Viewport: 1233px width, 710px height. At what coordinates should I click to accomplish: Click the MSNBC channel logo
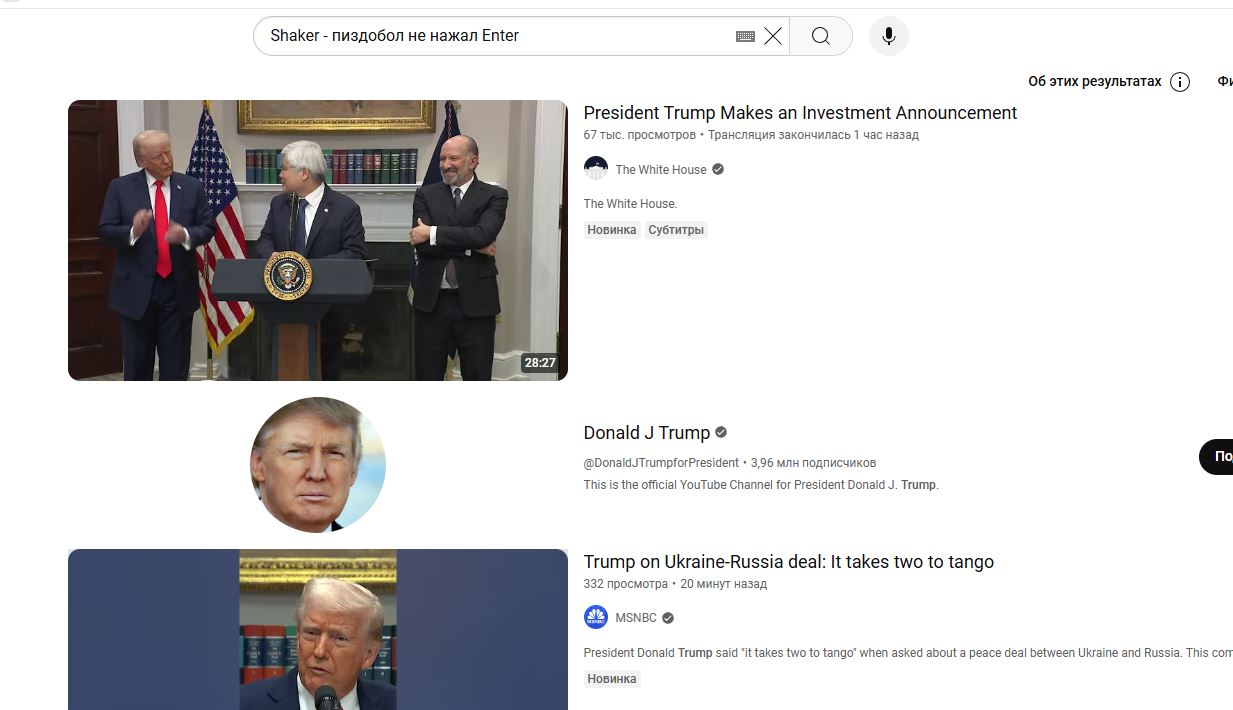(596, 617)
